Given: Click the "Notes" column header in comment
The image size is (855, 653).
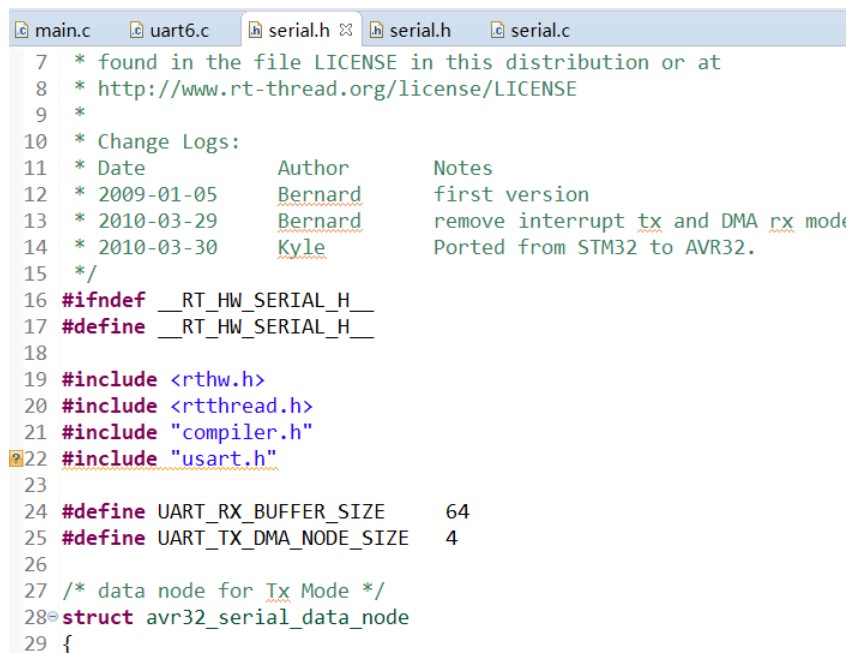Looking at the screenshot, I should [x=462, y=168].
